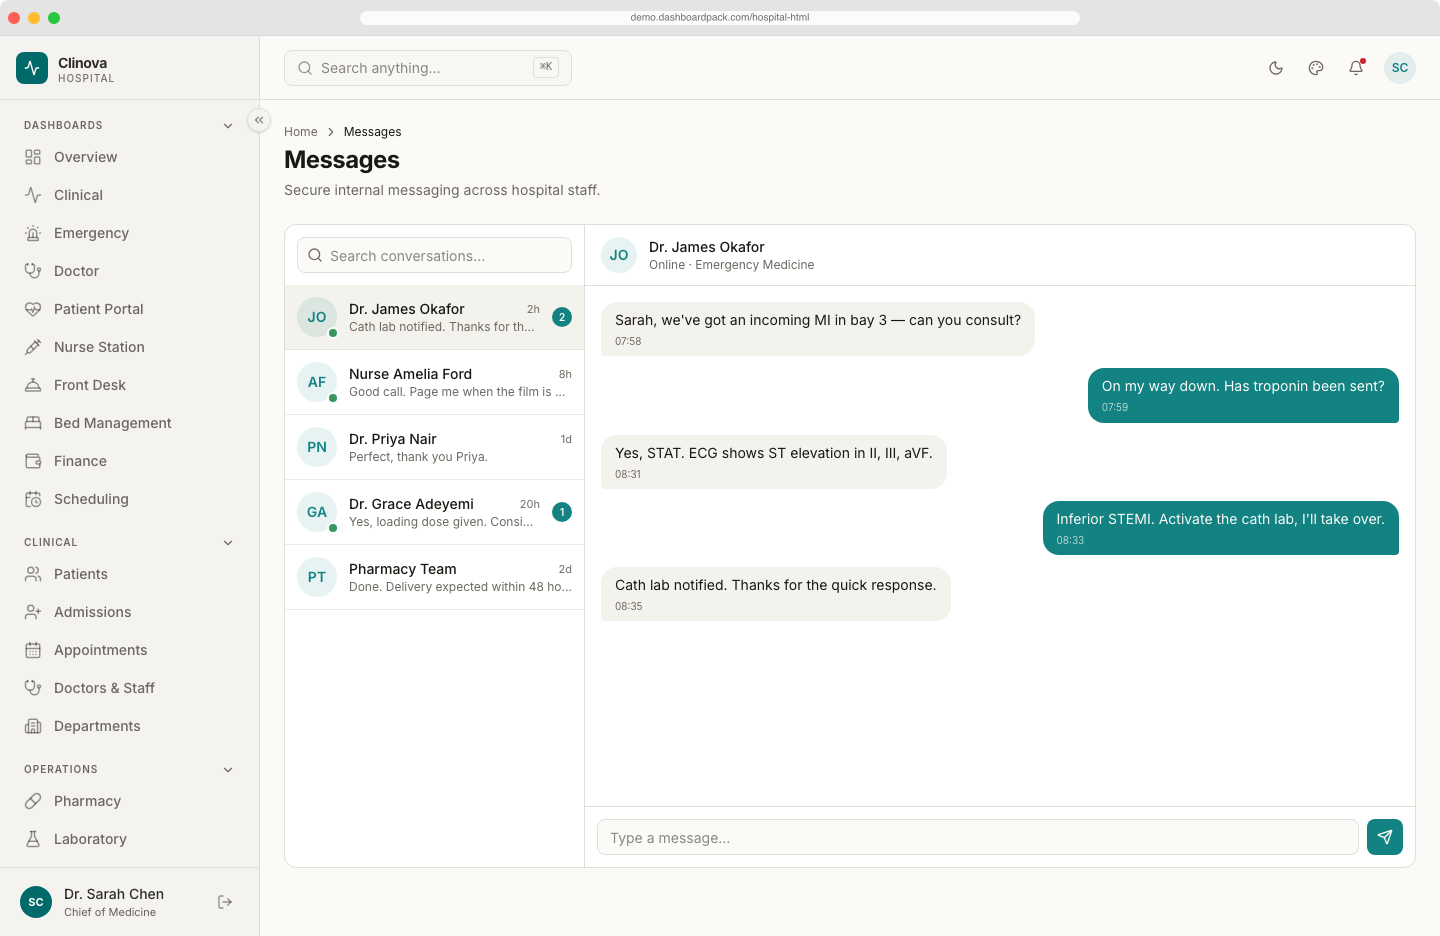Select the Emergency menu item
1440x936 pixels.
pyautogui.click(x=130, y=233)
